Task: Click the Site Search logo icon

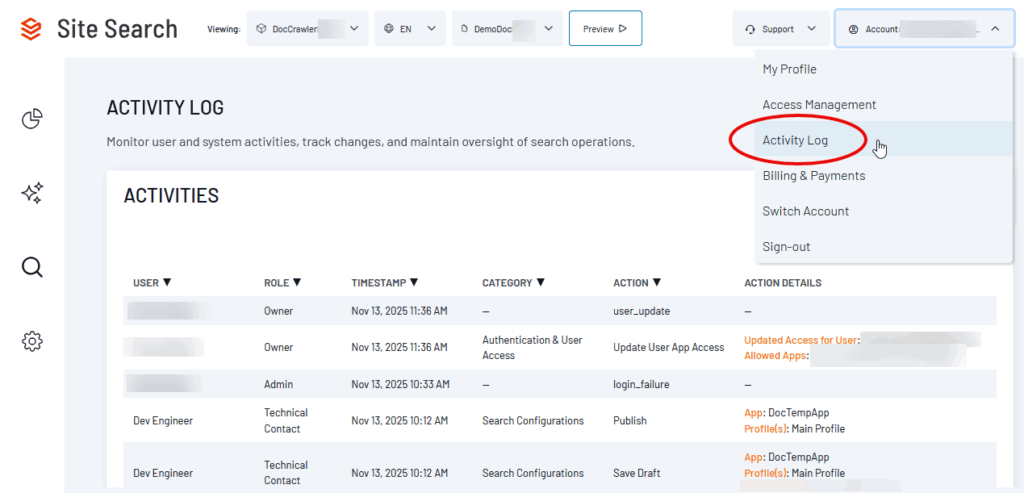Action: [x=31, y=29]
